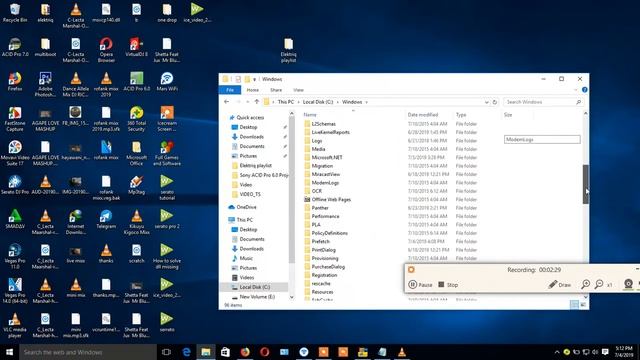Expand the Explorer ribbon with the chevron

pyautogui.click(x=576, y=90)
